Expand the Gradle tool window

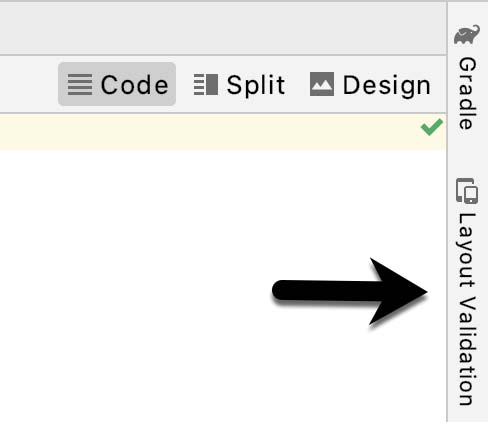[467, 77]
